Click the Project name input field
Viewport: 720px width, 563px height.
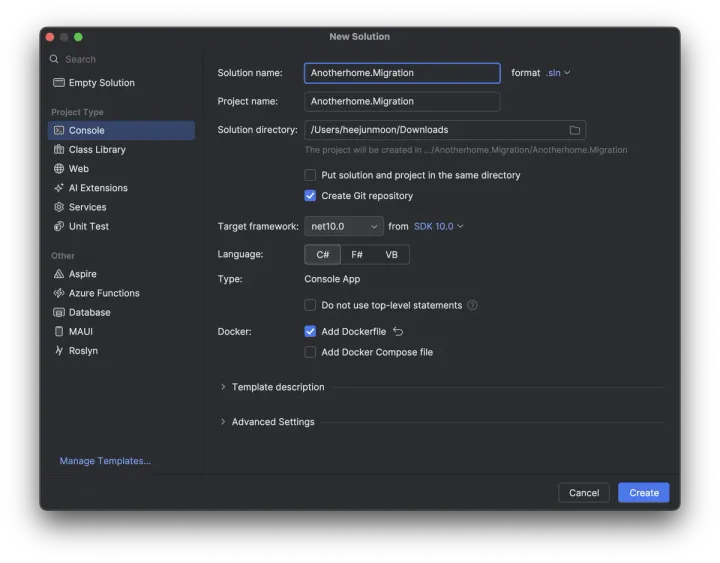(x=402, y=101)
